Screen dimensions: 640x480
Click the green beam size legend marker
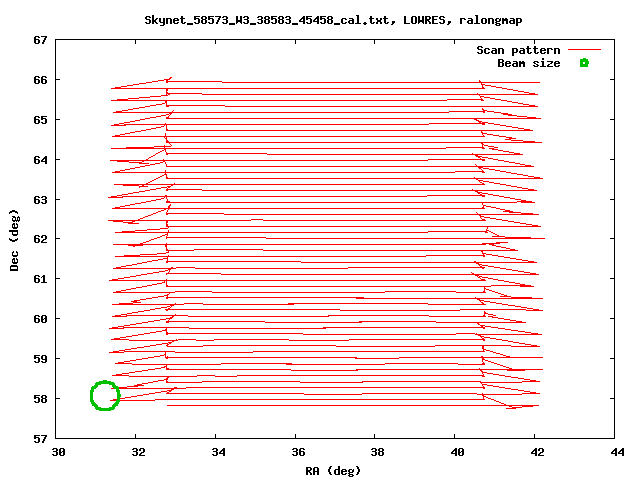pos(584,63)
